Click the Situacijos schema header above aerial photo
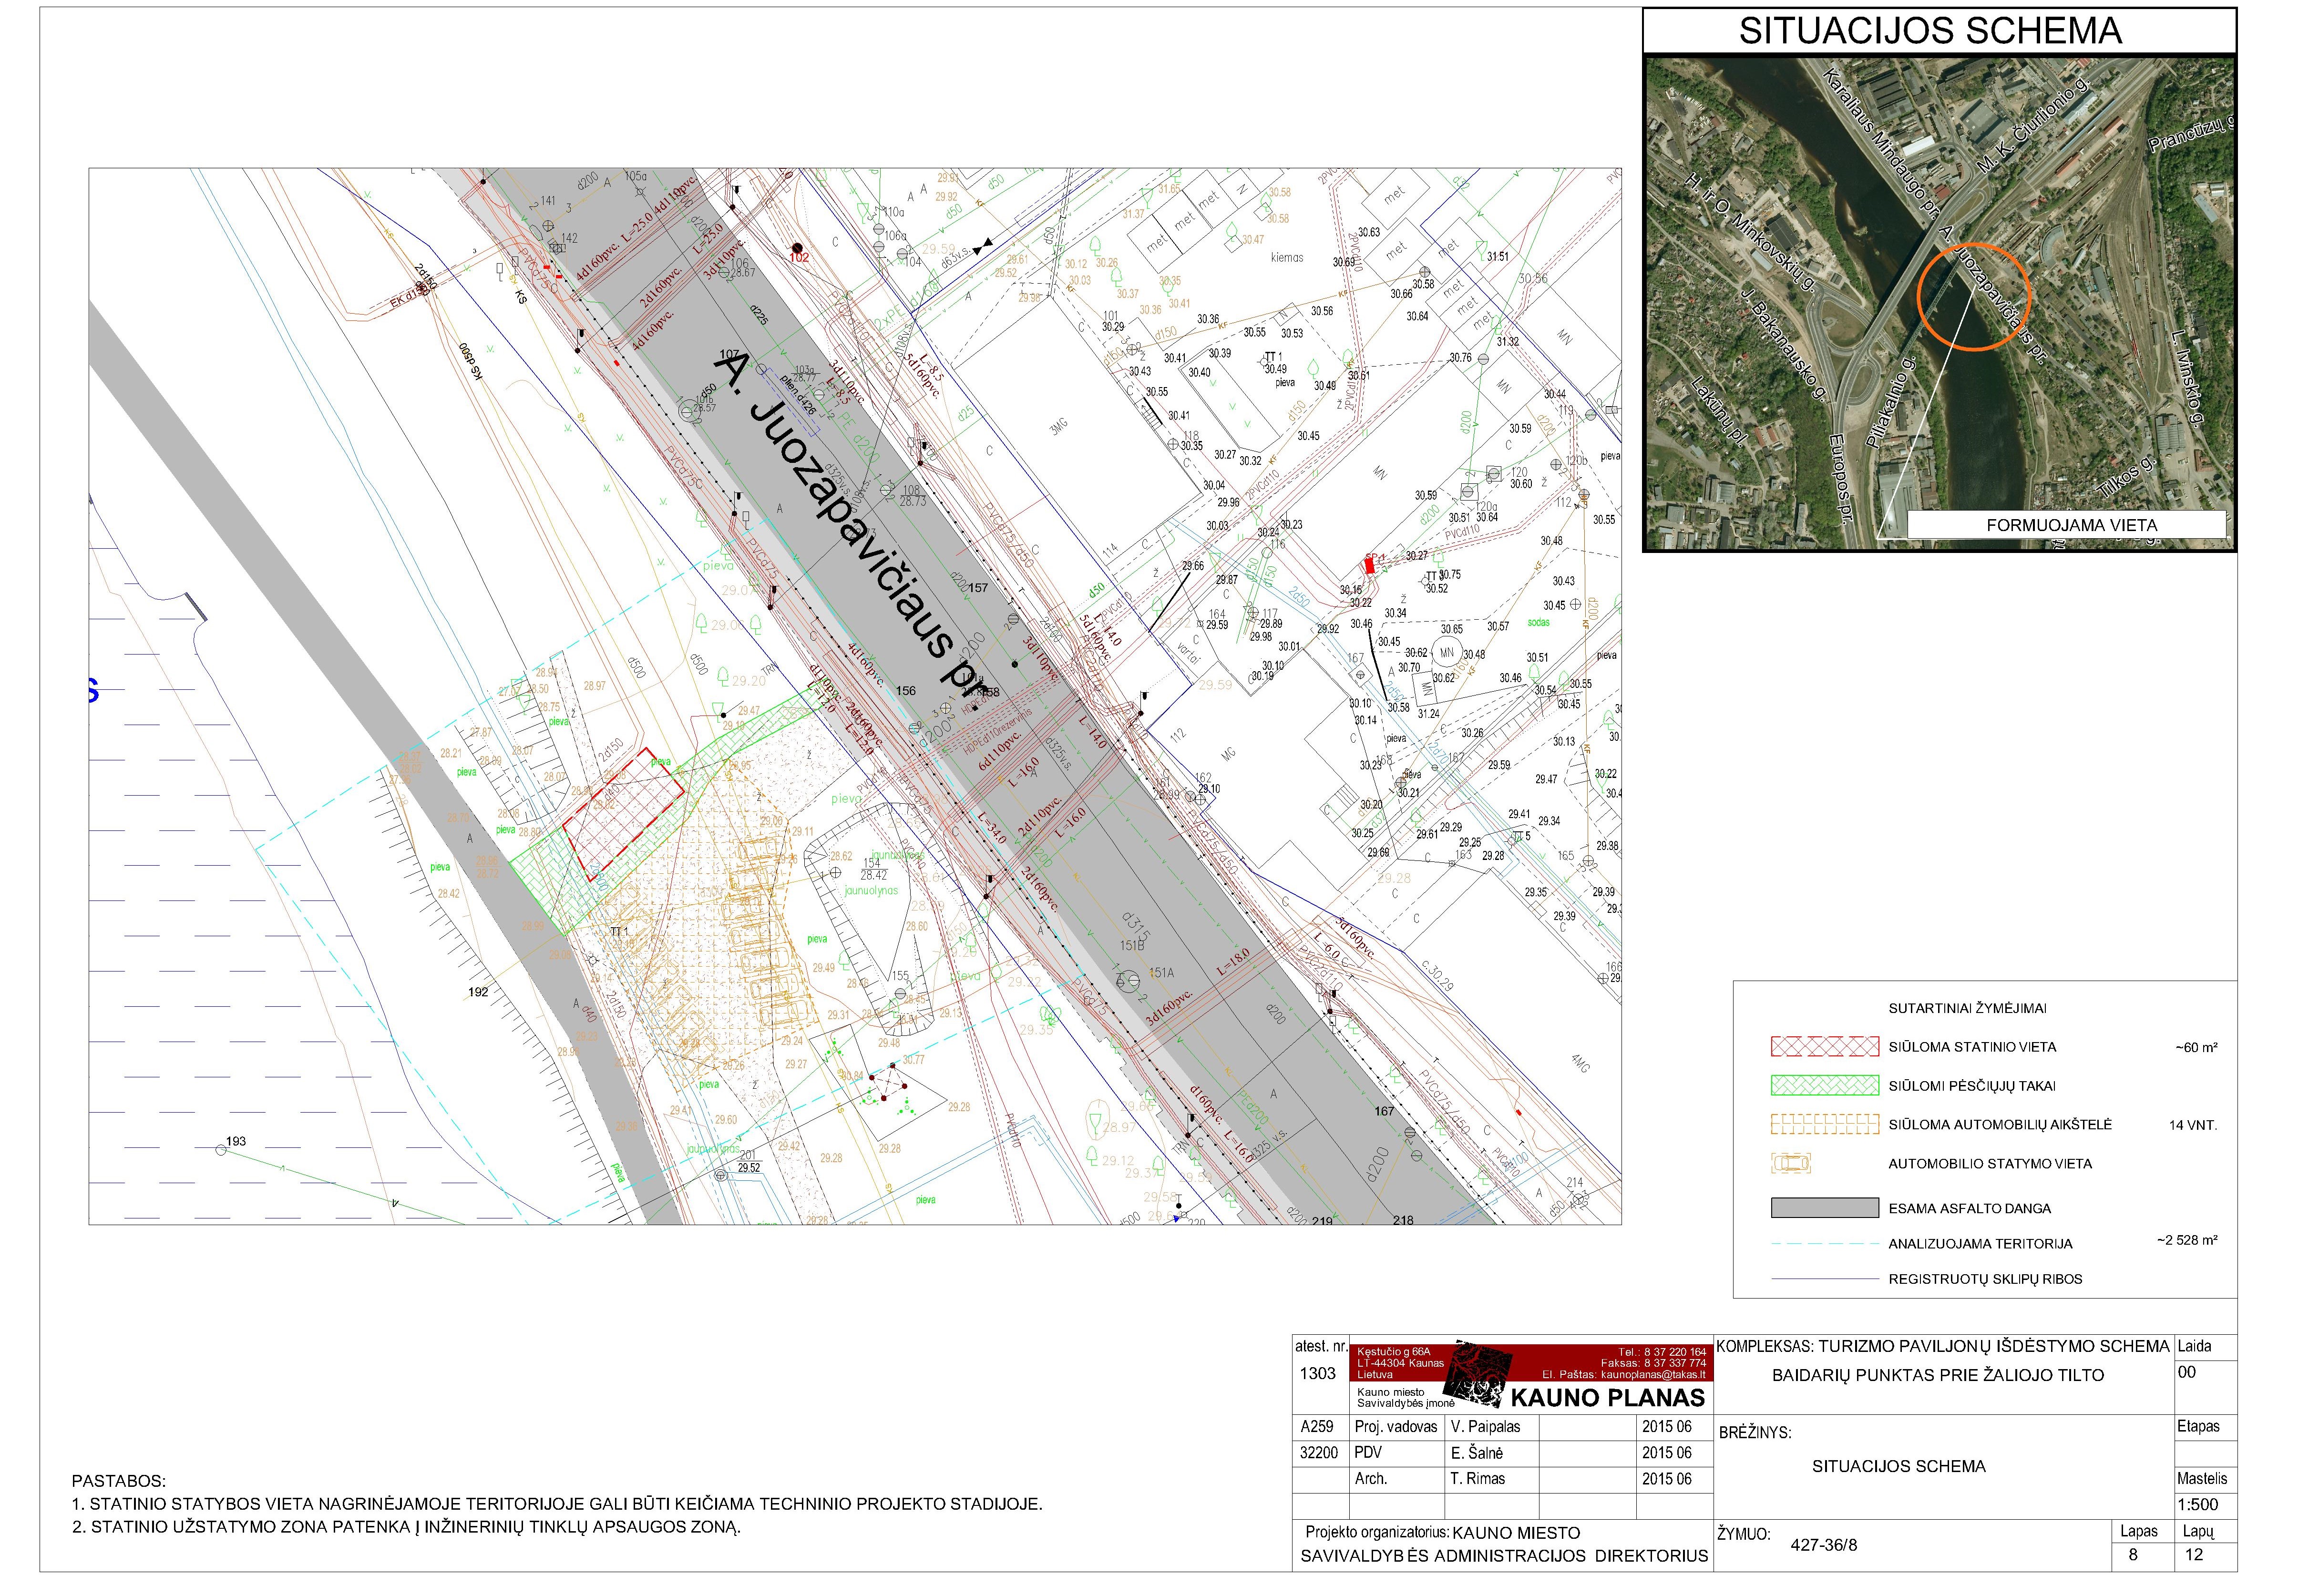The height and width of the screenshot is (1596, 2309). pos(1930,31)
